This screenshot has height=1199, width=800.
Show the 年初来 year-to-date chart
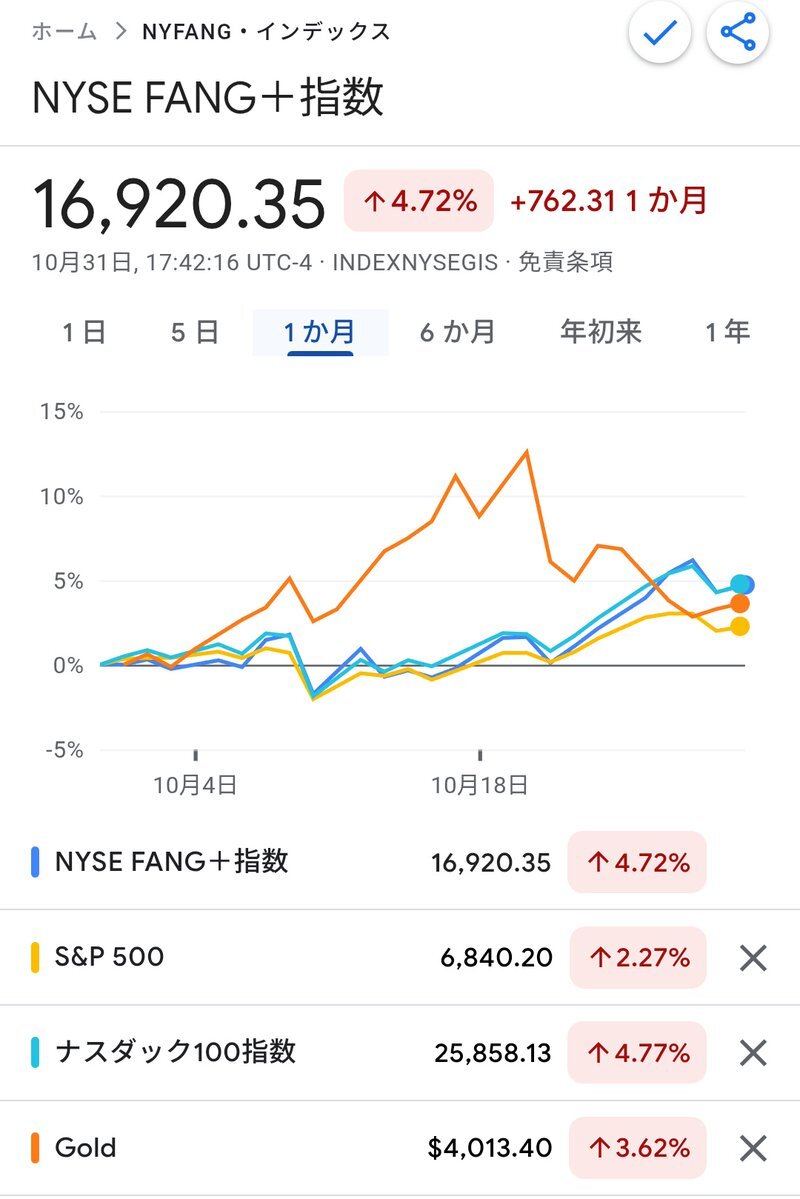(601, 332)
